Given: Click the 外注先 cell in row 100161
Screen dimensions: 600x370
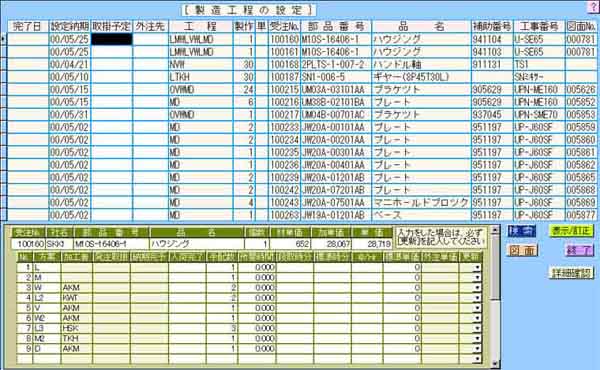Looking at the screenshot, I should tap(150, 52).
